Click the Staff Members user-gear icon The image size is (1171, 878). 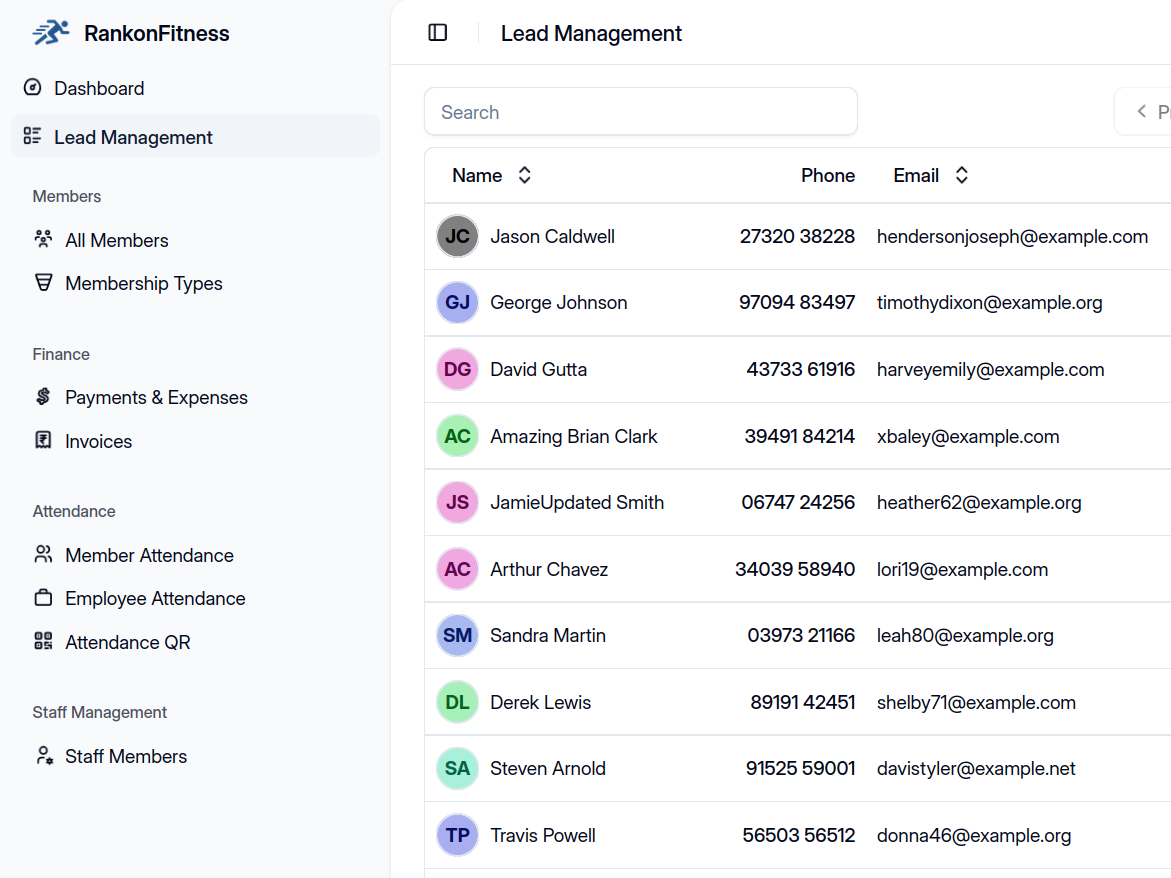[44, 756]
